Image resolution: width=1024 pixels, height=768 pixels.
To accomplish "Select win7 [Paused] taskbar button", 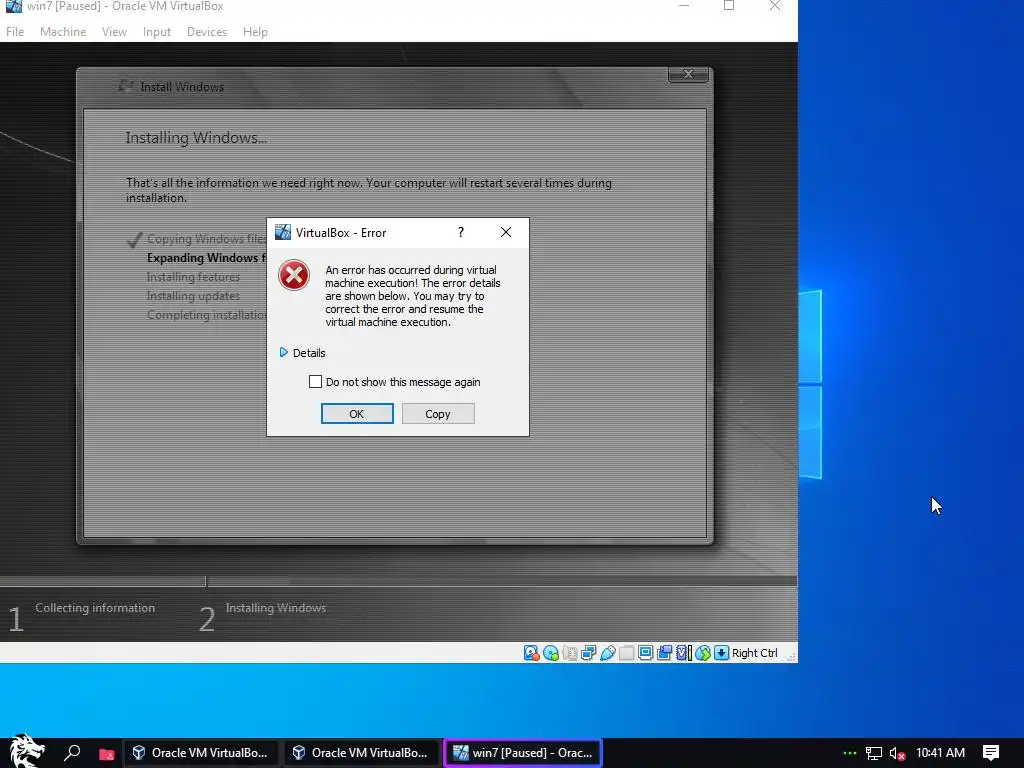I will tap(523, 752).
